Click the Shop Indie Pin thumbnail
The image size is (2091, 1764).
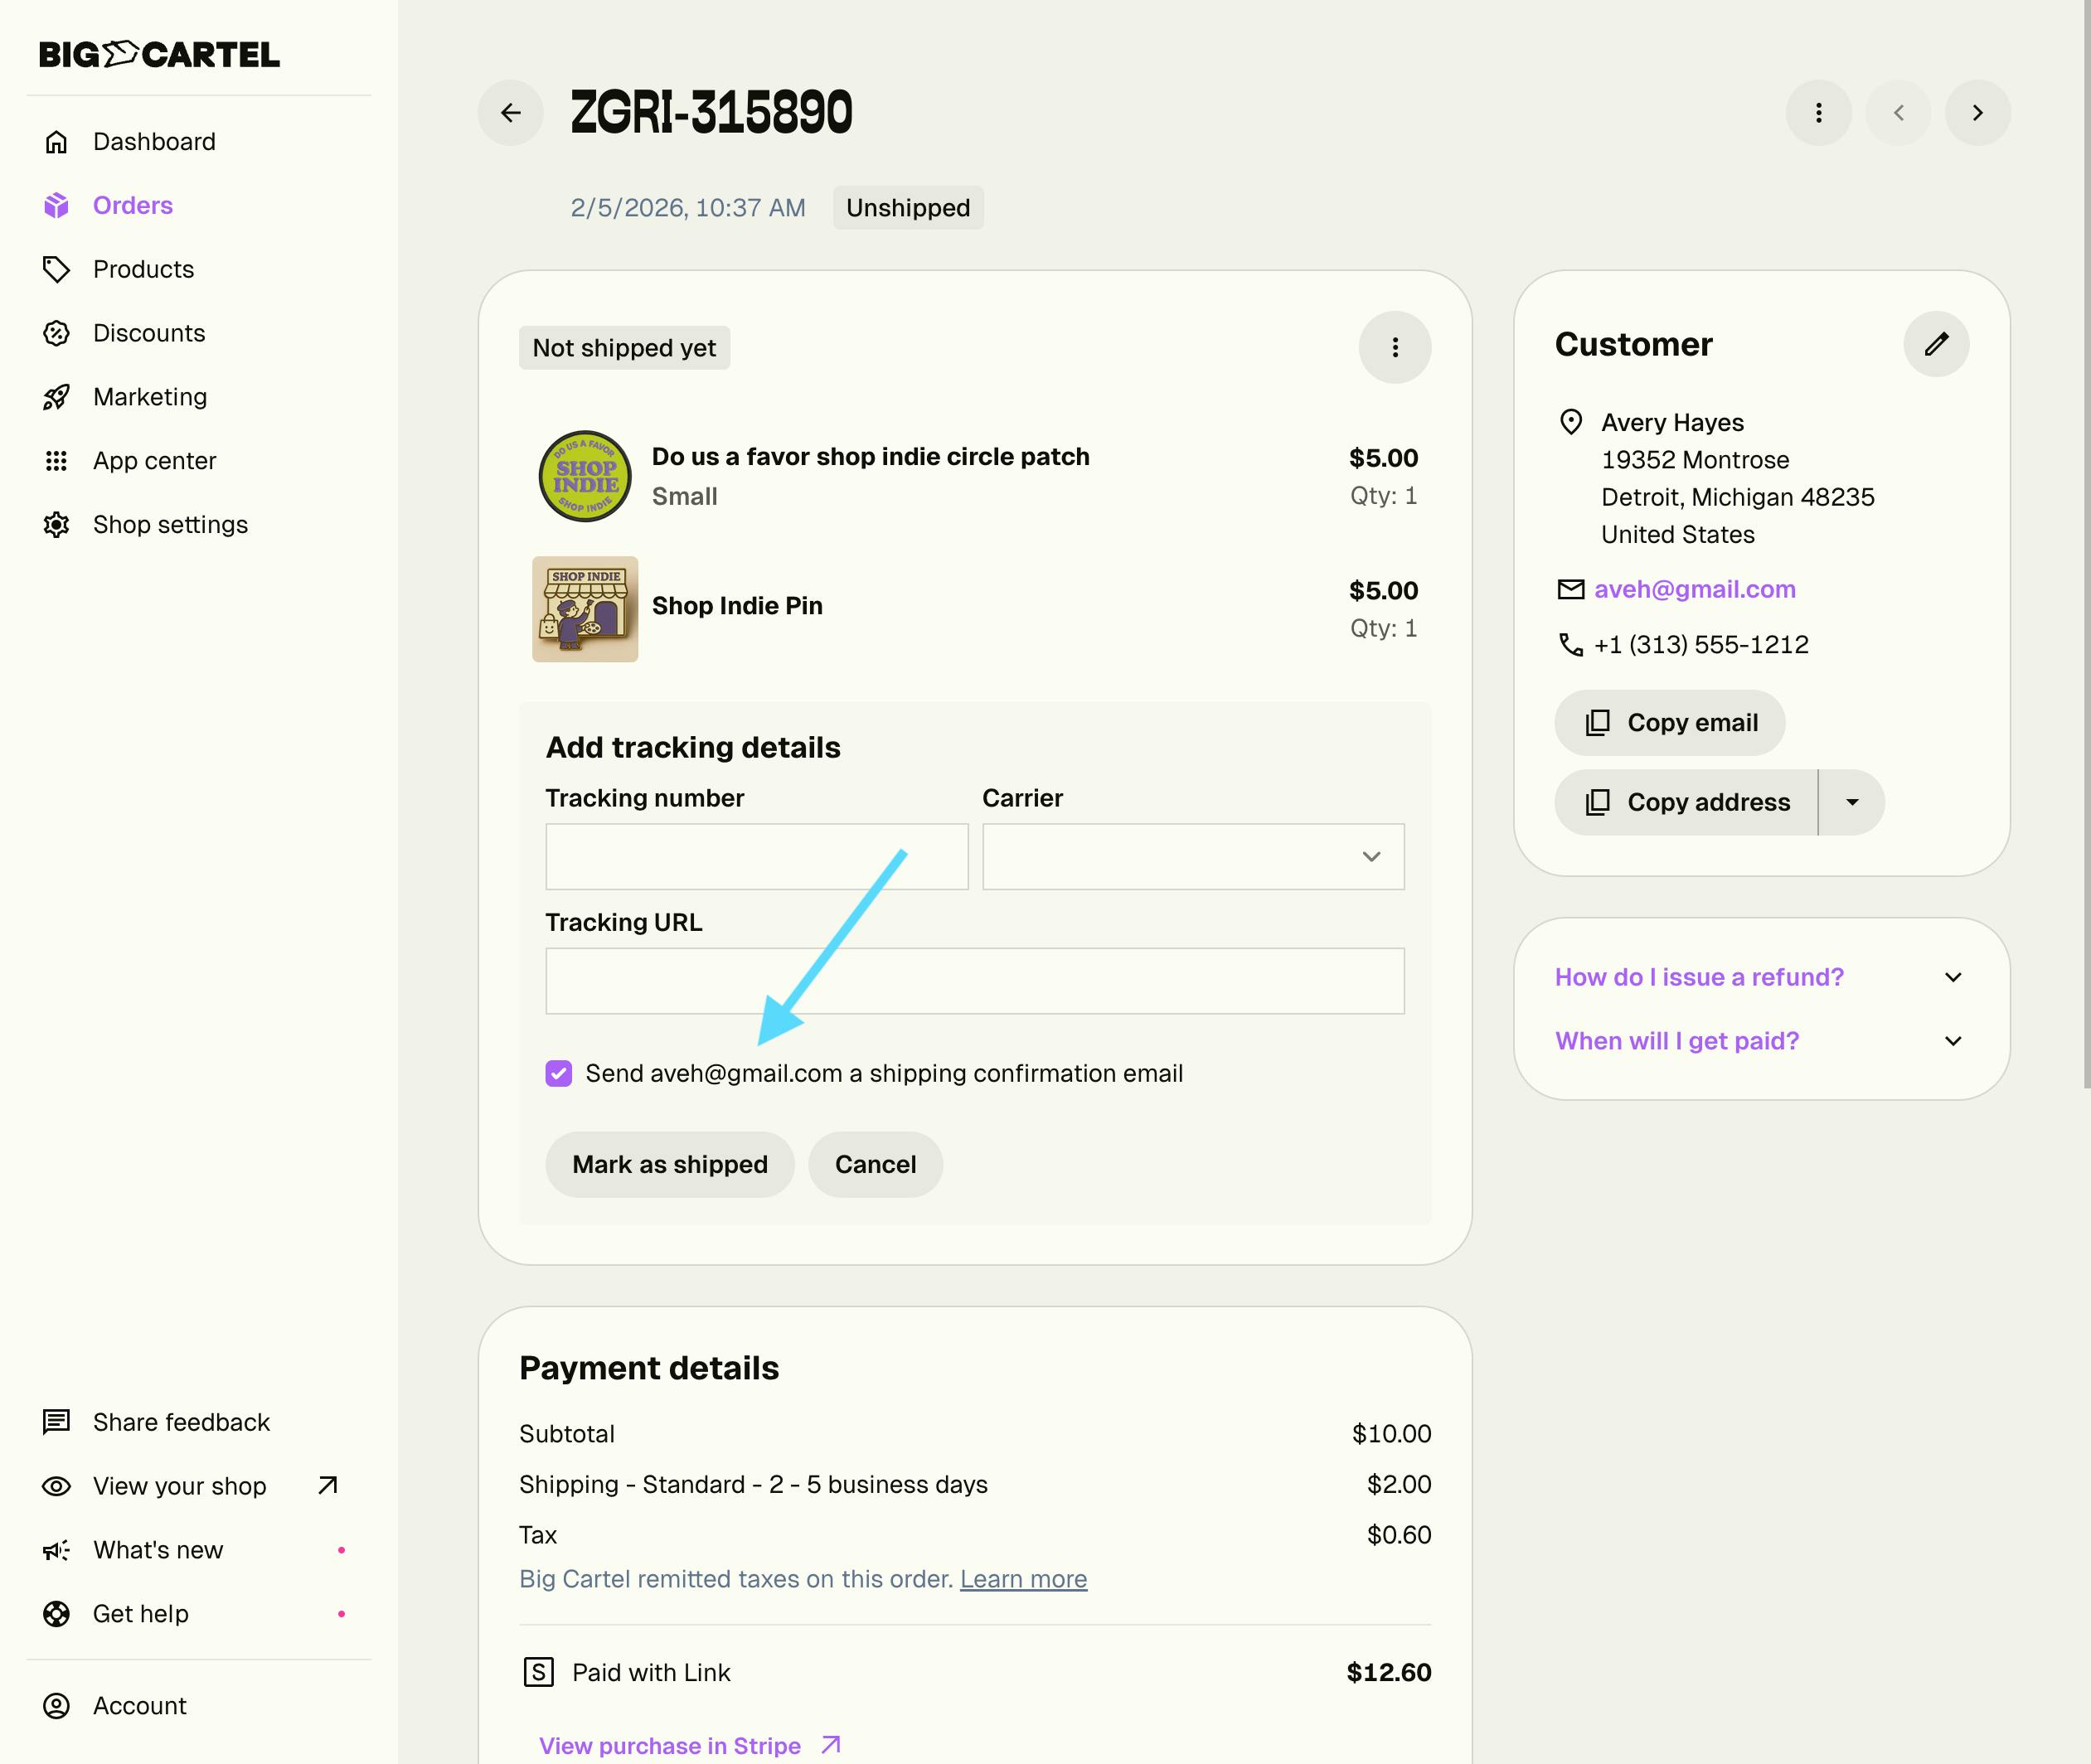585,609
